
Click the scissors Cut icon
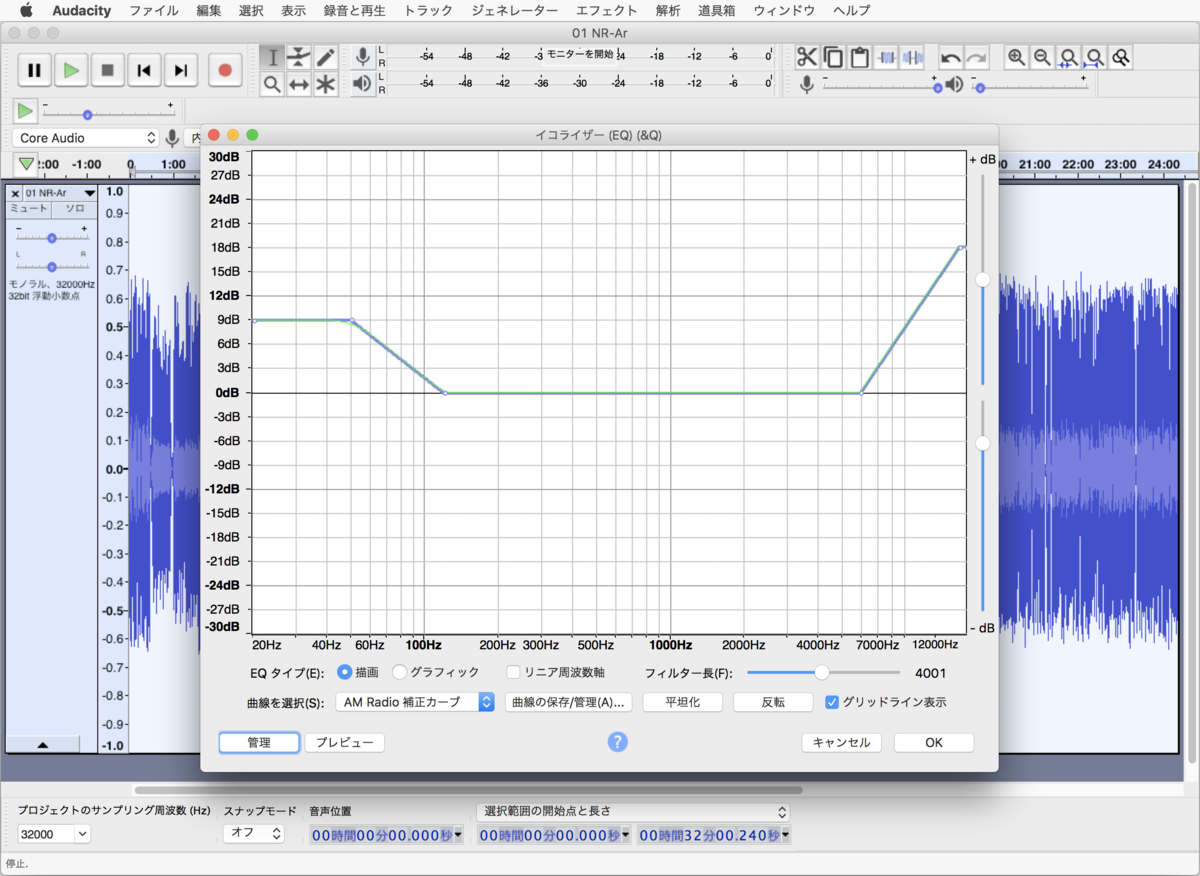point(807,57)
